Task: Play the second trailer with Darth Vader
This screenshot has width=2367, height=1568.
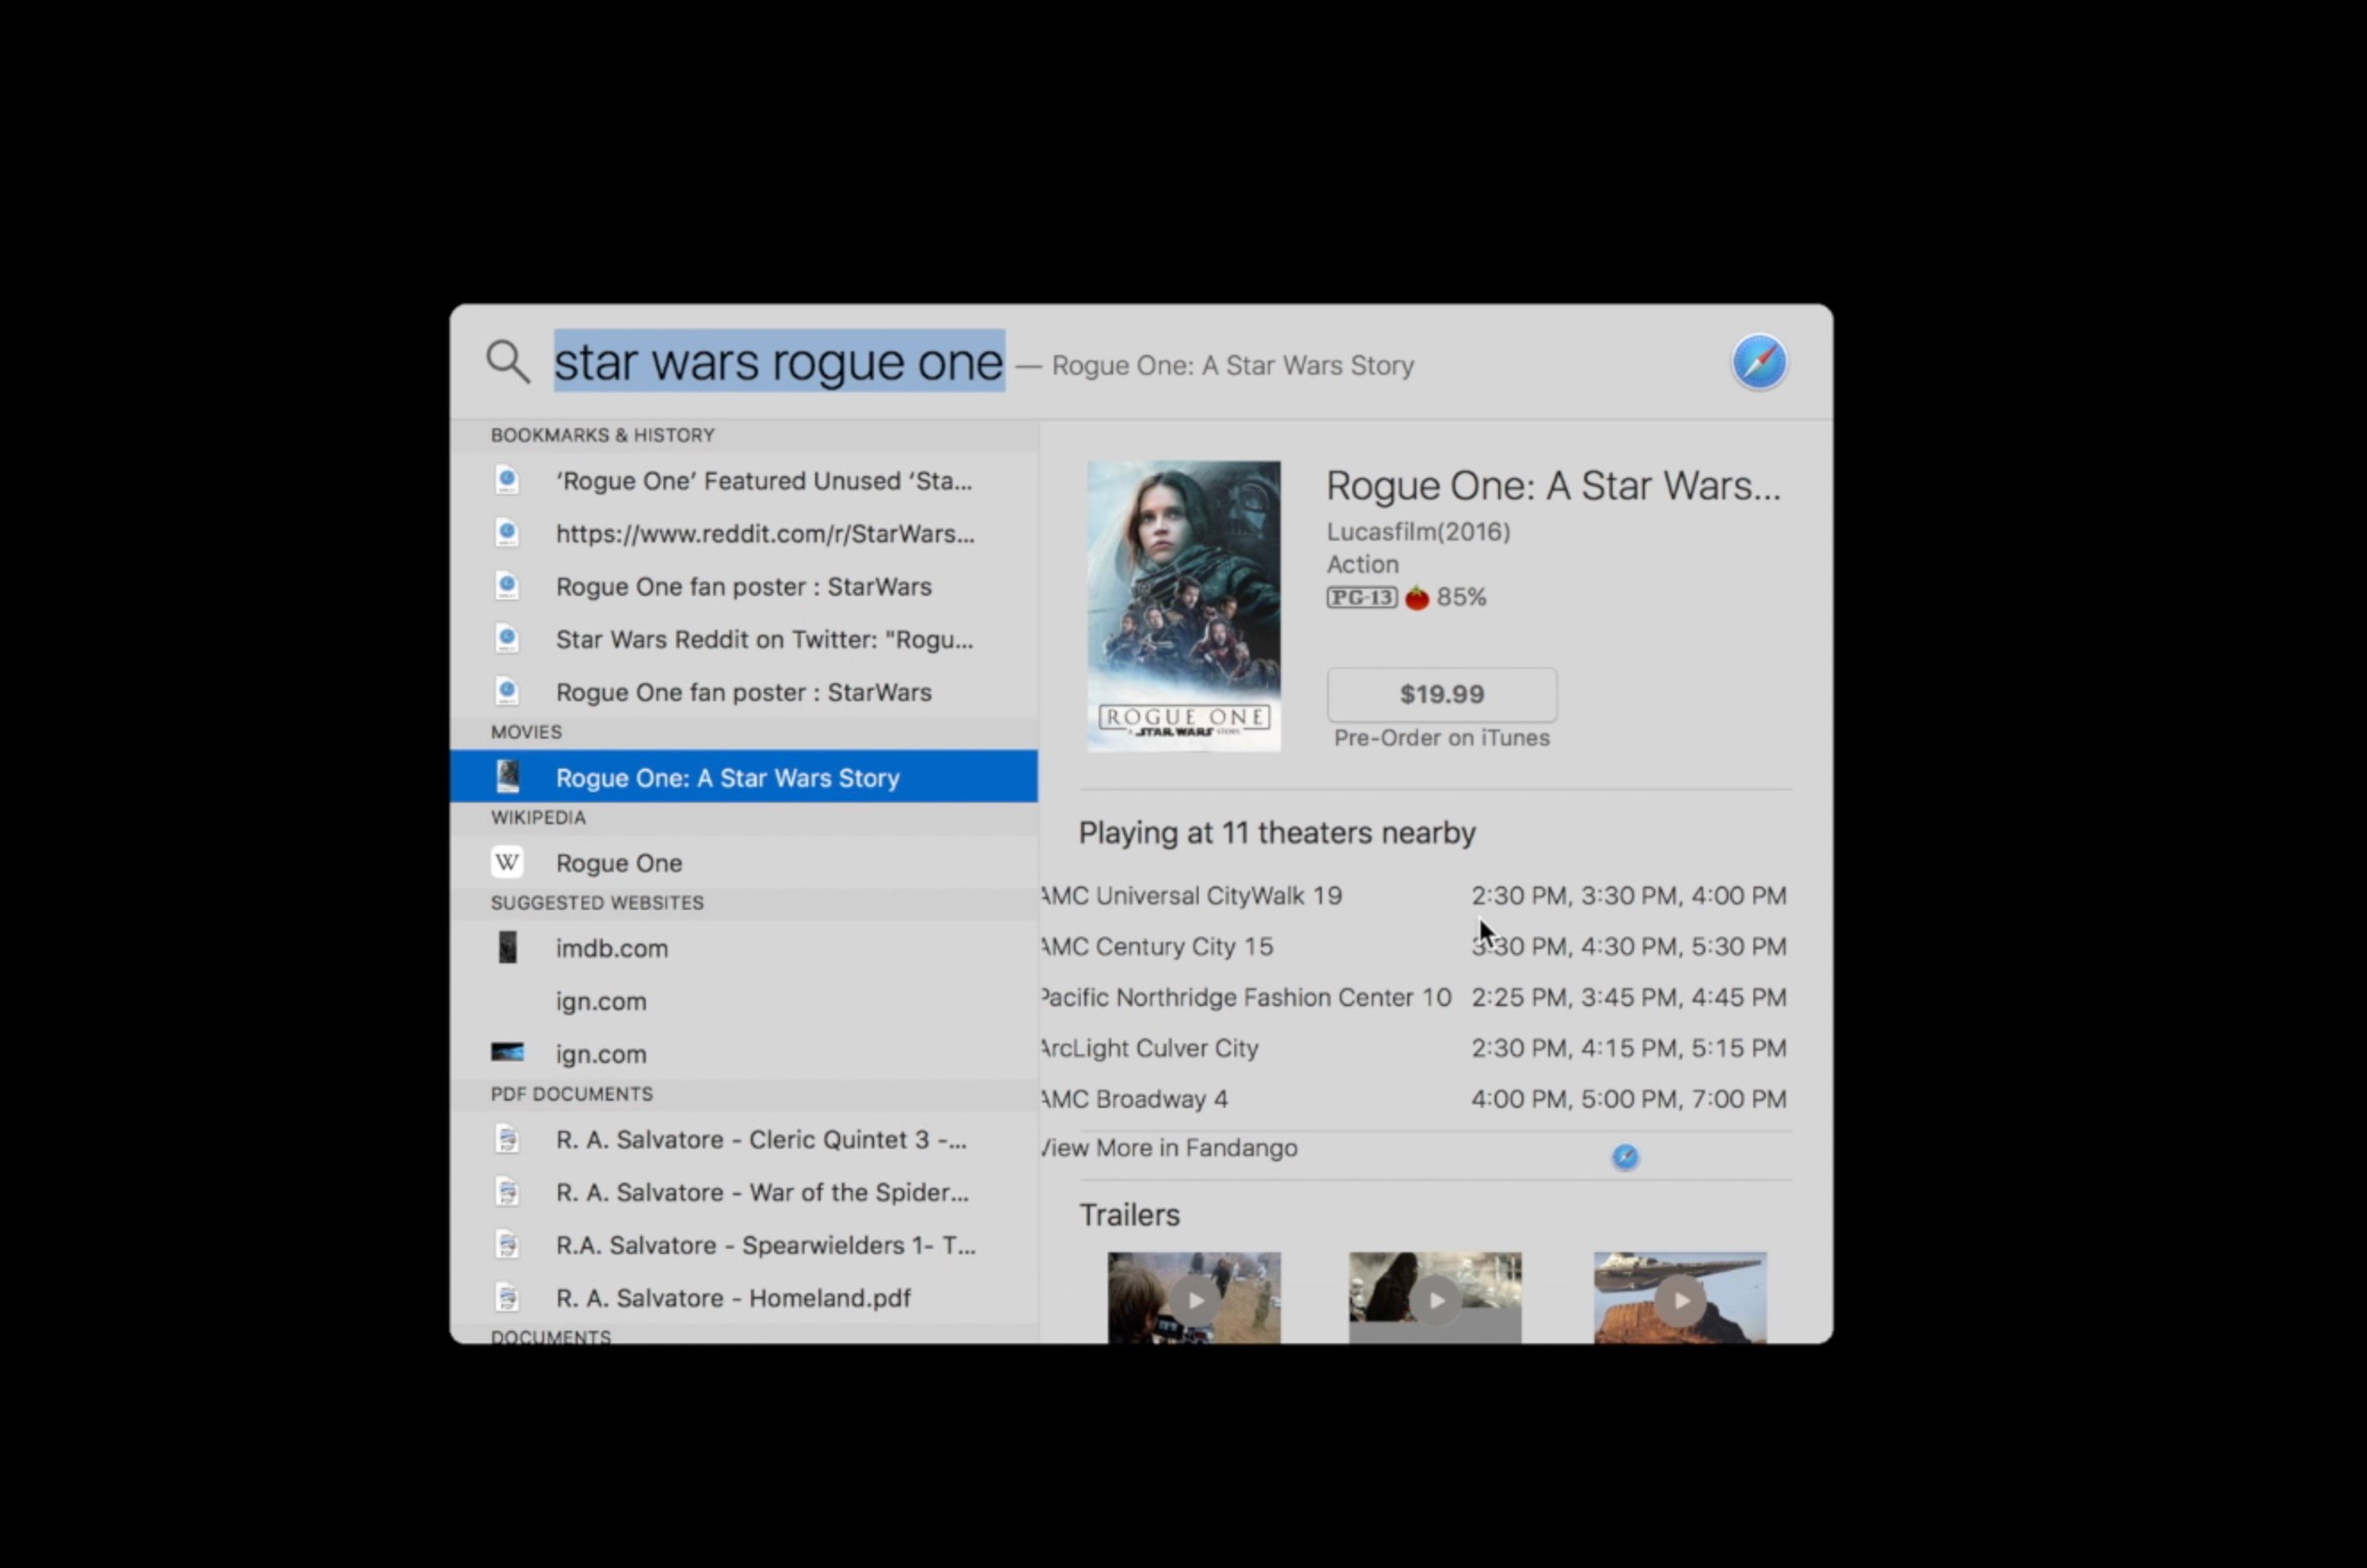Action: (1435, 1298)
